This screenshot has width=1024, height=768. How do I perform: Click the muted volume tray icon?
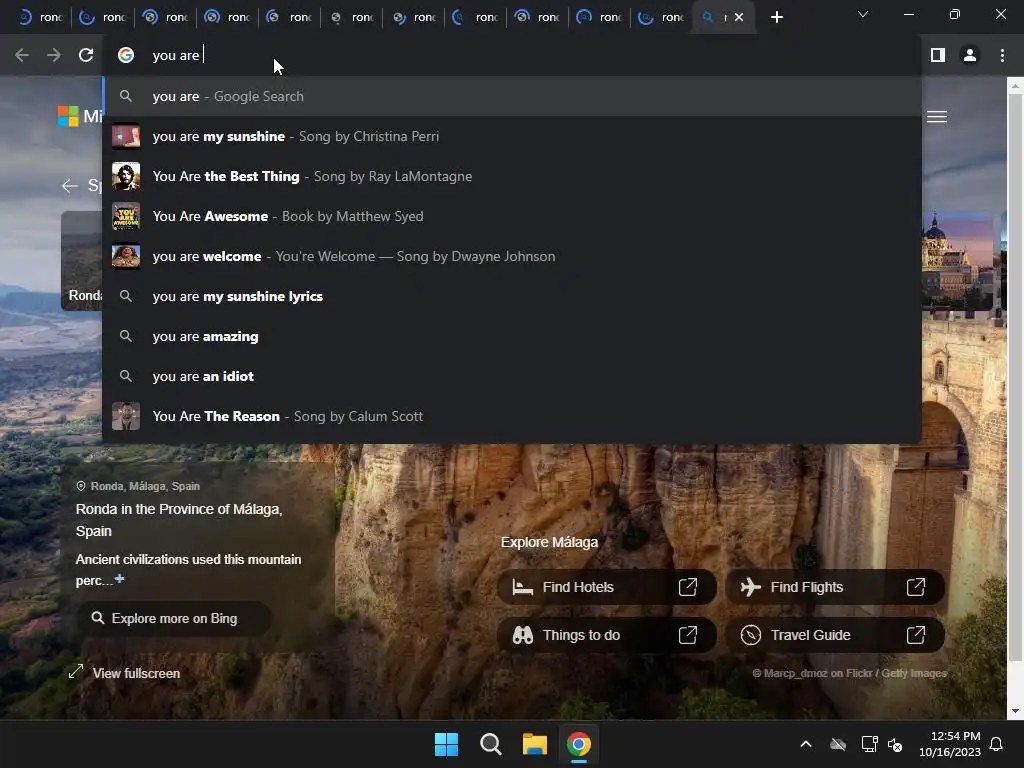coord(895,744)
